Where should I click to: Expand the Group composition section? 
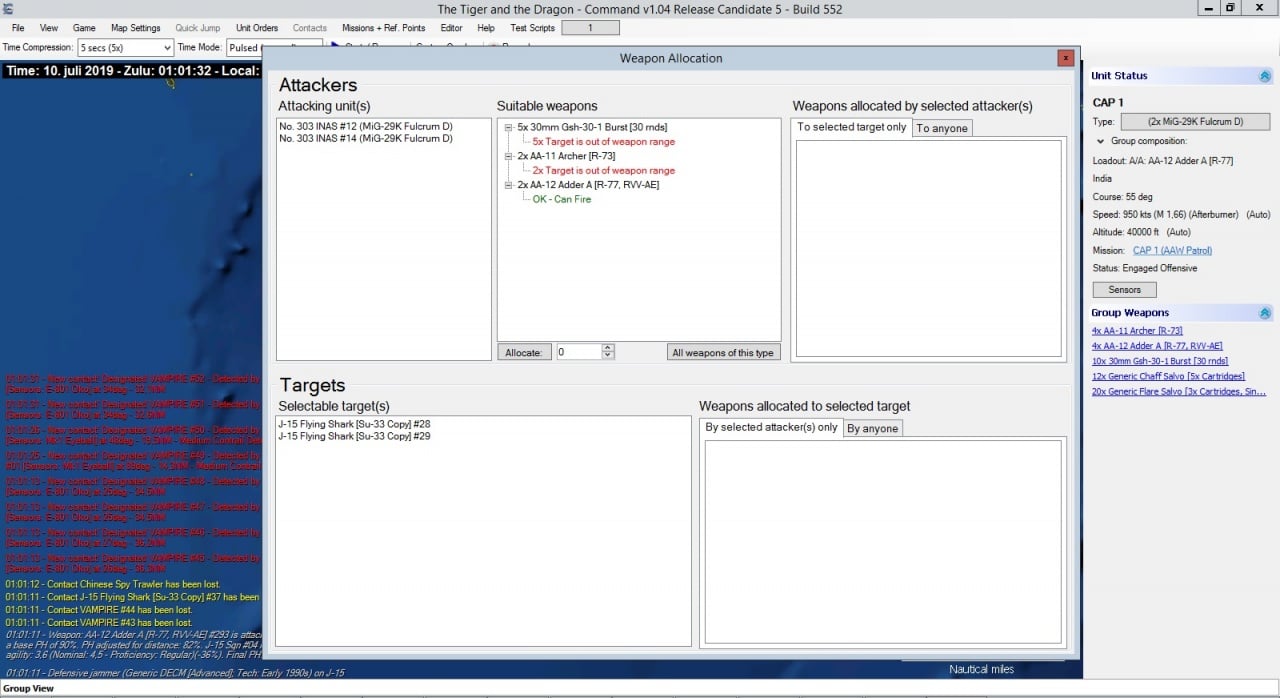(x=1101, y=142)
